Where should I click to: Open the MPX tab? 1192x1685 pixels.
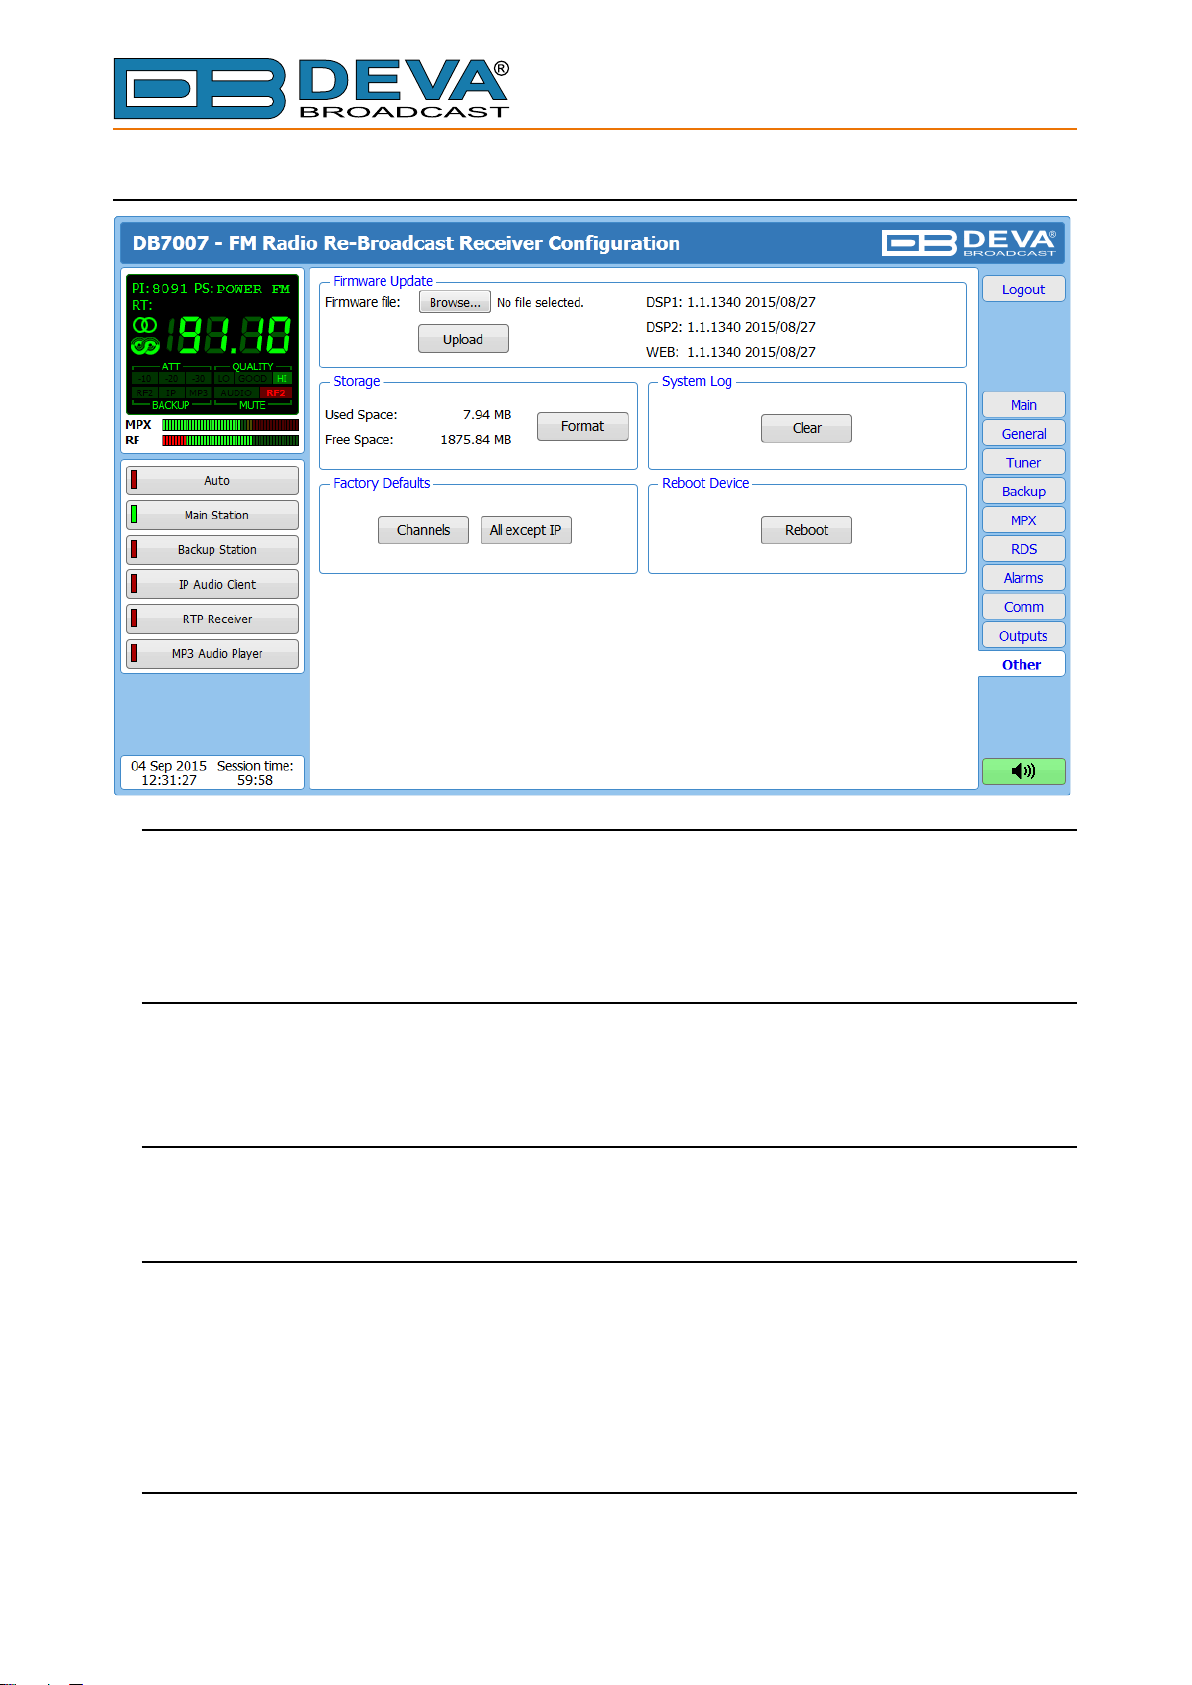point(1023,520)
